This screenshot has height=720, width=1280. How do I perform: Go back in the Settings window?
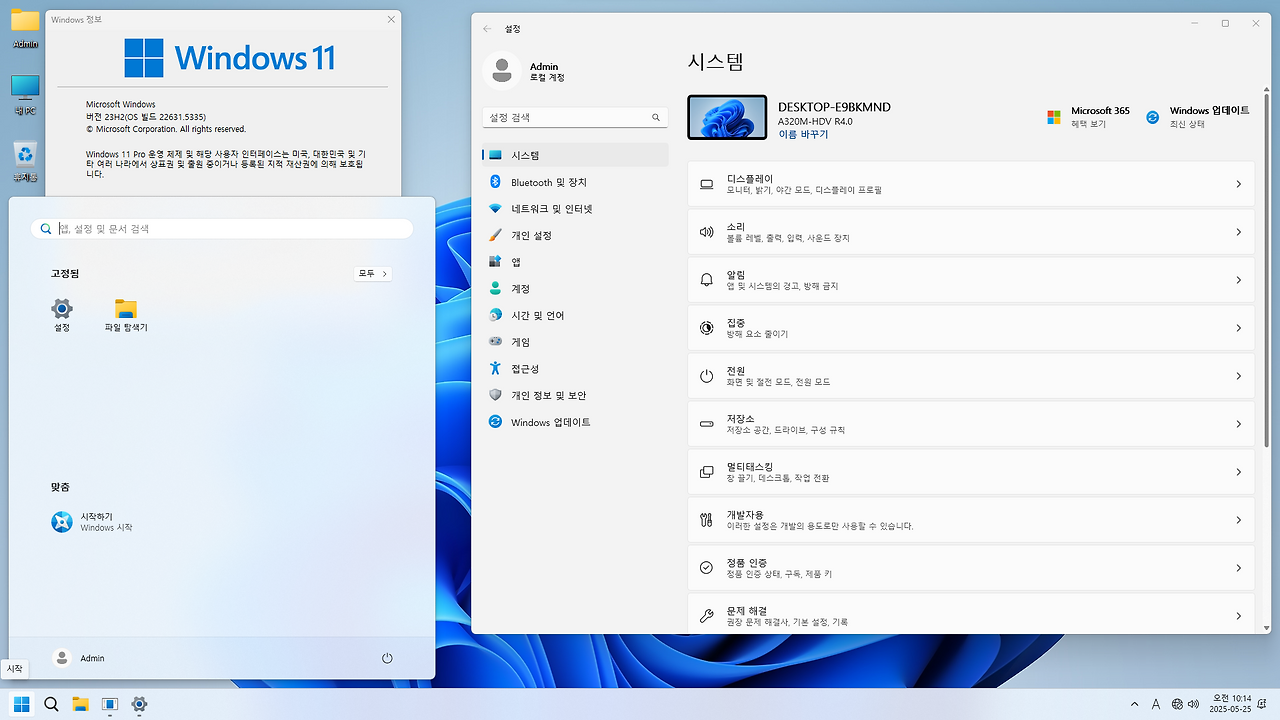pyautogui.click(x=487, y=29)
